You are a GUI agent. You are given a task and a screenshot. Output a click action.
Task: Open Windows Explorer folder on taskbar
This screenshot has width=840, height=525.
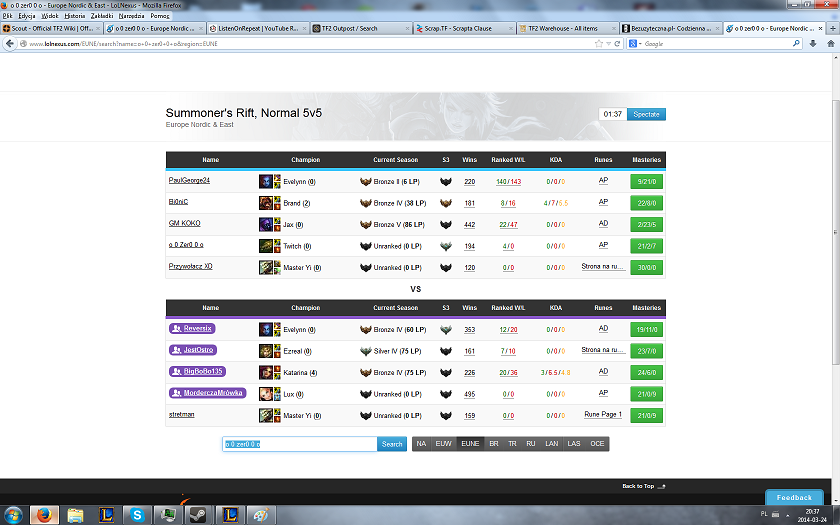[x=75, y=515]
